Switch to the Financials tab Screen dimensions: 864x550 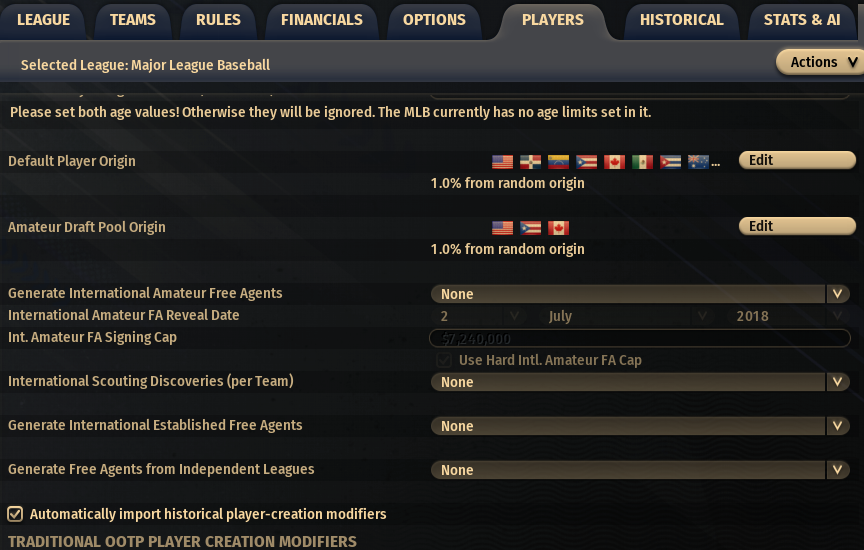(x=321, y=20)
